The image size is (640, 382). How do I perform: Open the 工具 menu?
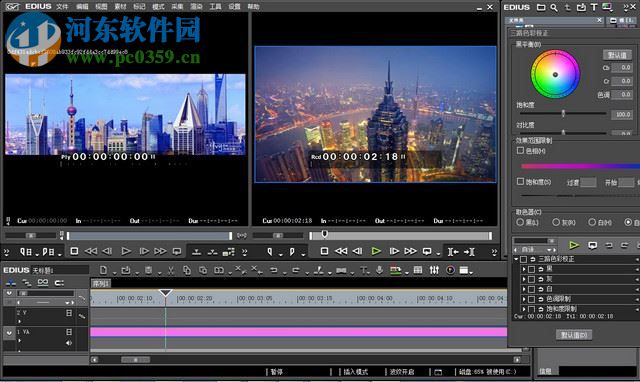(x=215, y=7)
